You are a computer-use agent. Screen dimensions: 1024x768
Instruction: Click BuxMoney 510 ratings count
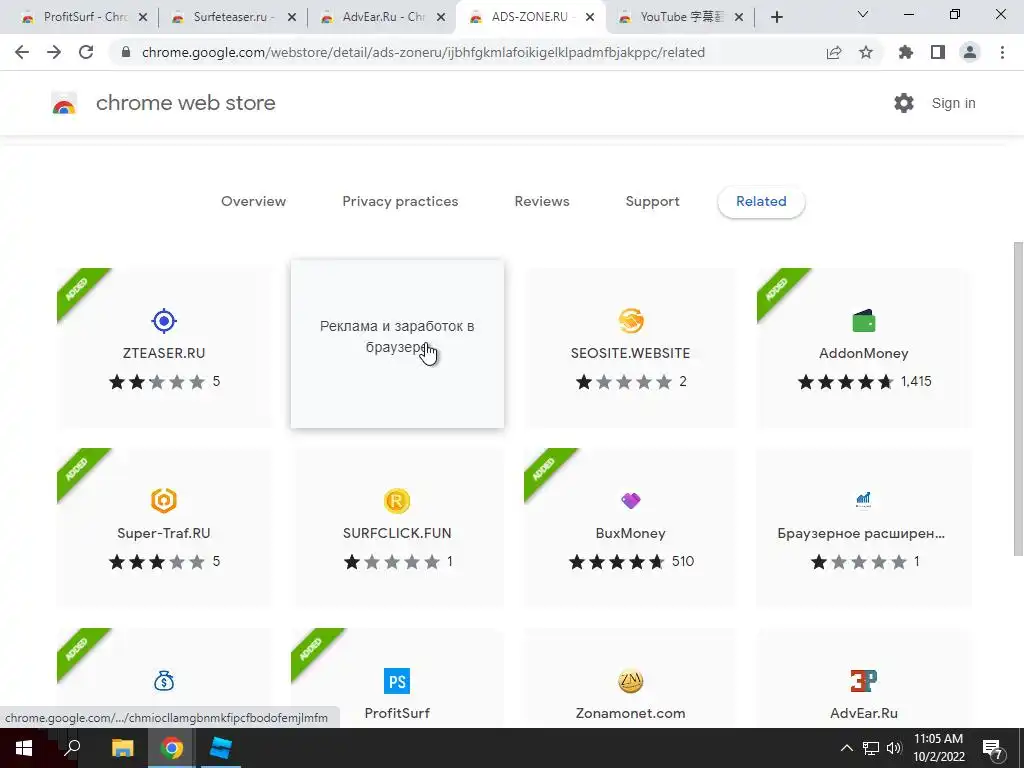(x=682, y=562)
